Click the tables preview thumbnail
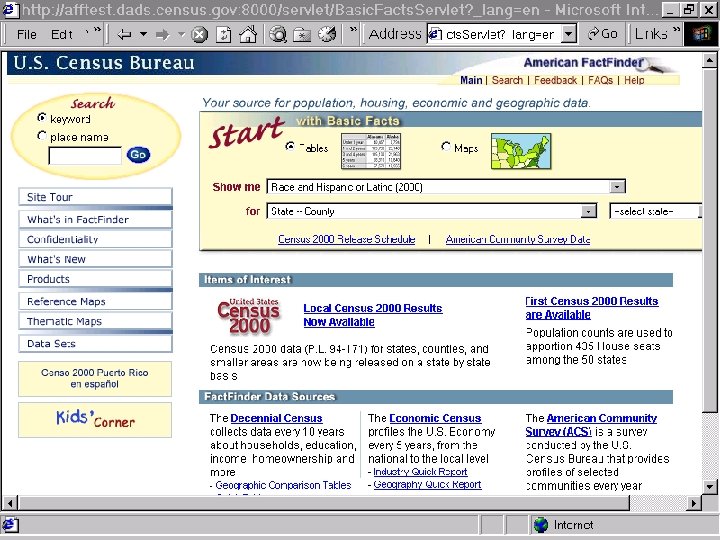Viewport: 720px width, 540px height. point(371,151)
